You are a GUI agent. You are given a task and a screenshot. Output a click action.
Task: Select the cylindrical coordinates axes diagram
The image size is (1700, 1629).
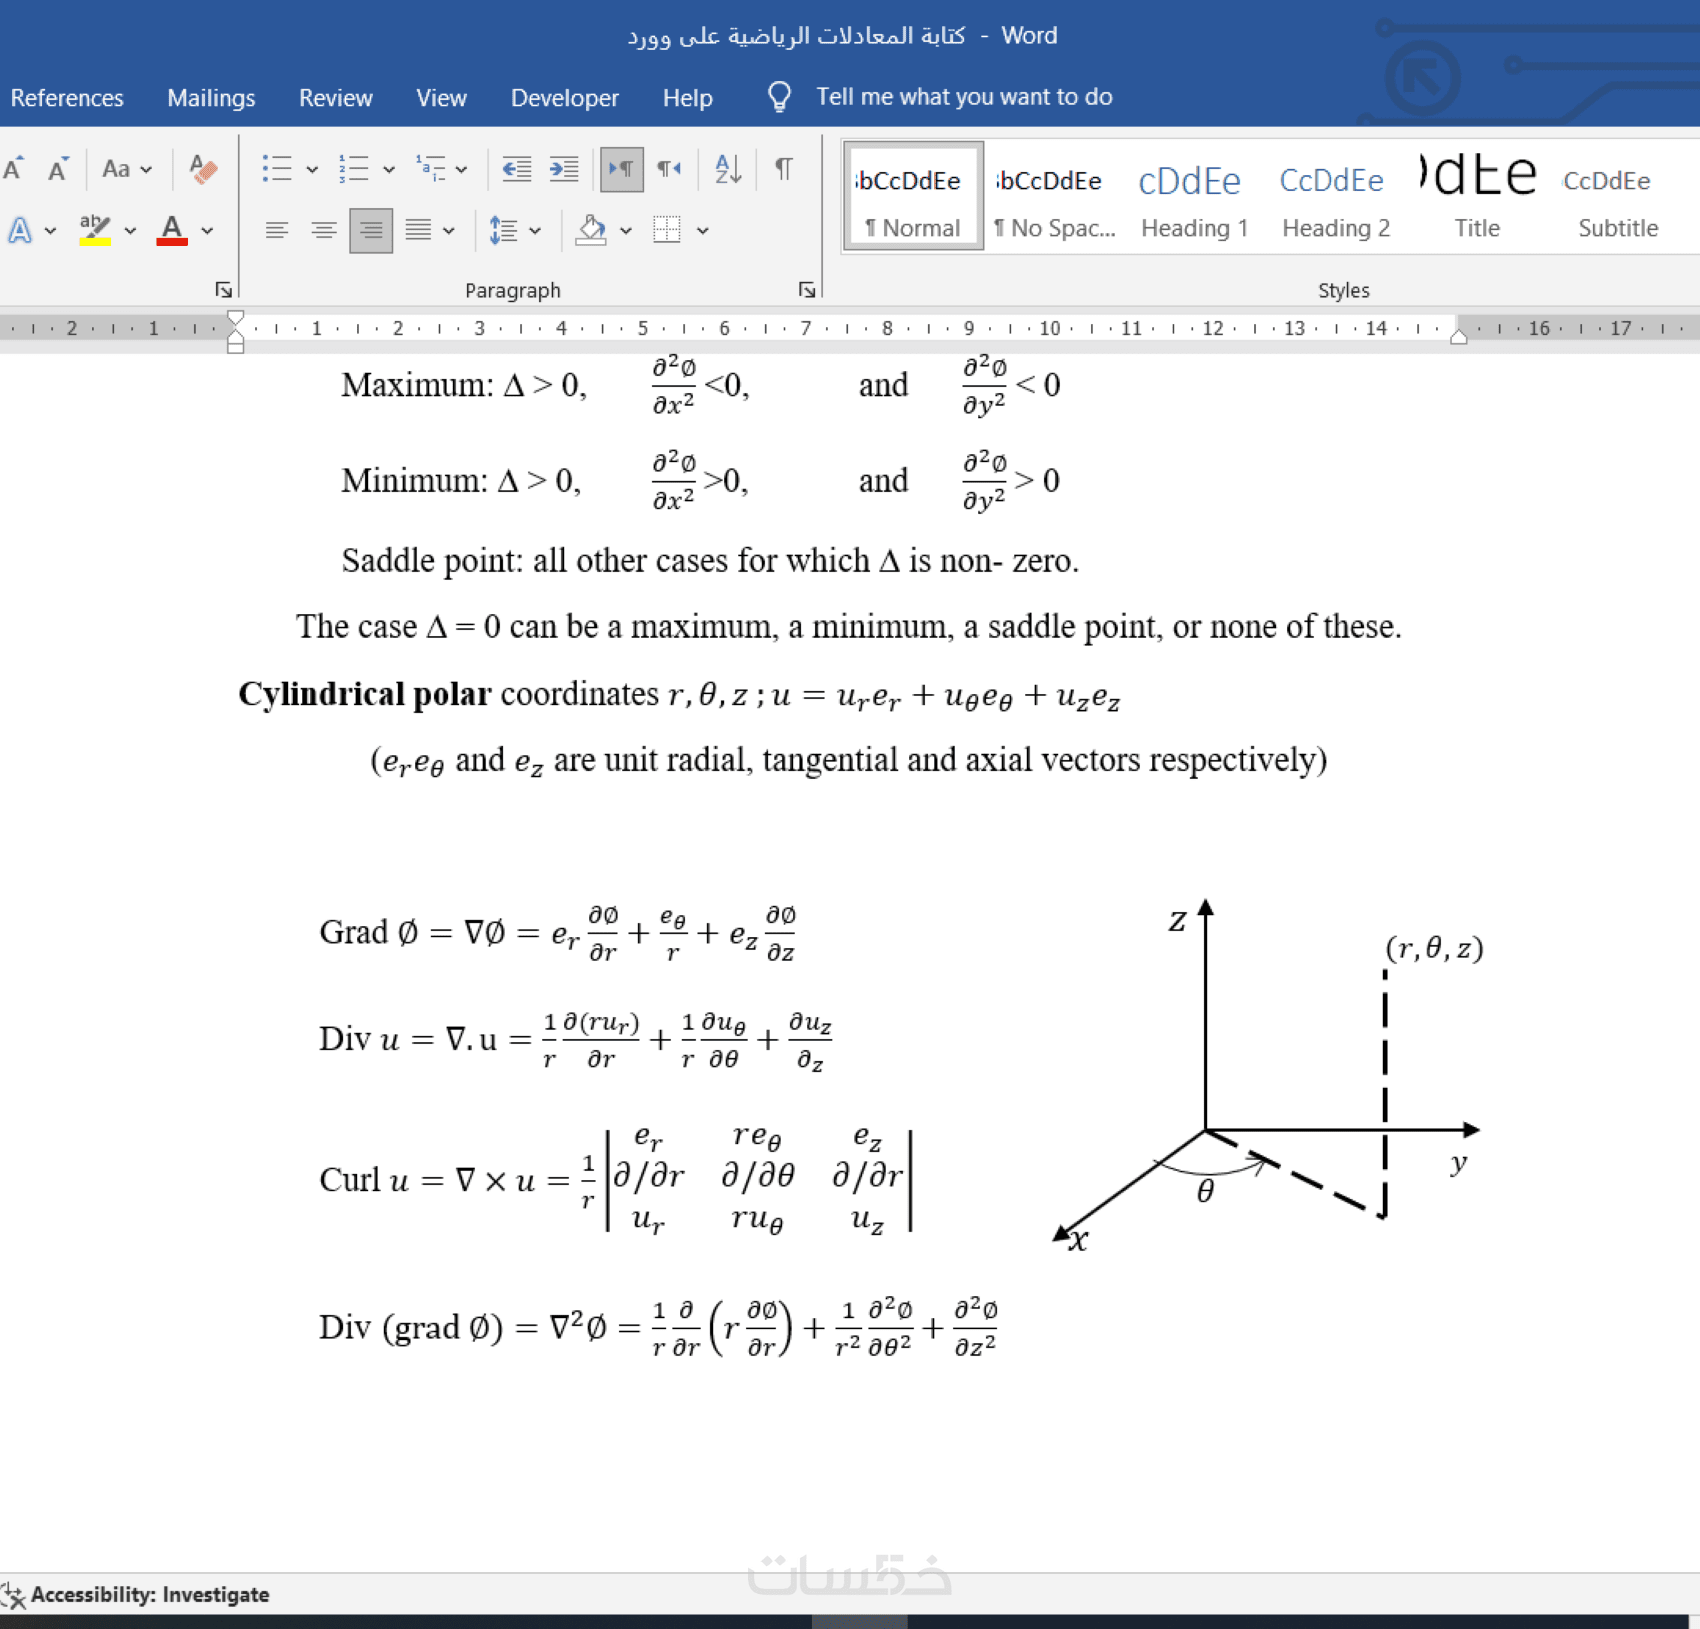pos(1269,1076)
